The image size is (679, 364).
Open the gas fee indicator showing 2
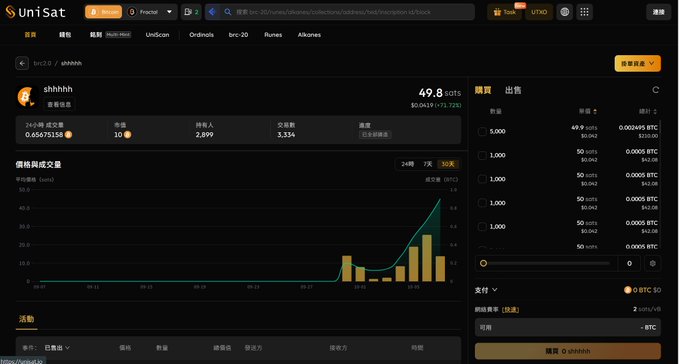191,12
